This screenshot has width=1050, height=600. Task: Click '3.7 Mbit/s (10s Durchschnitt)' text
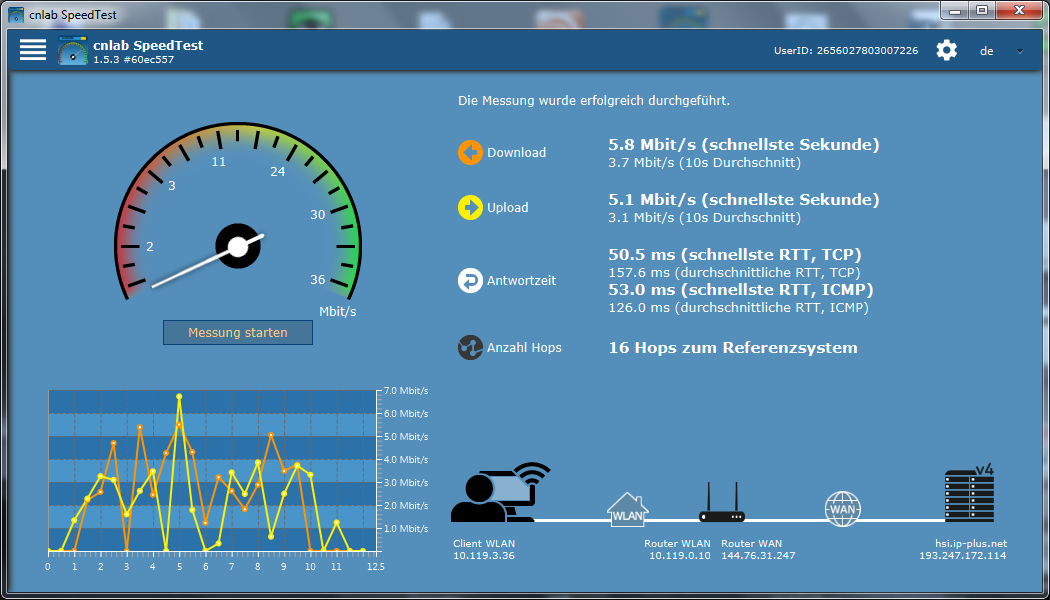[x=704, y=163]
